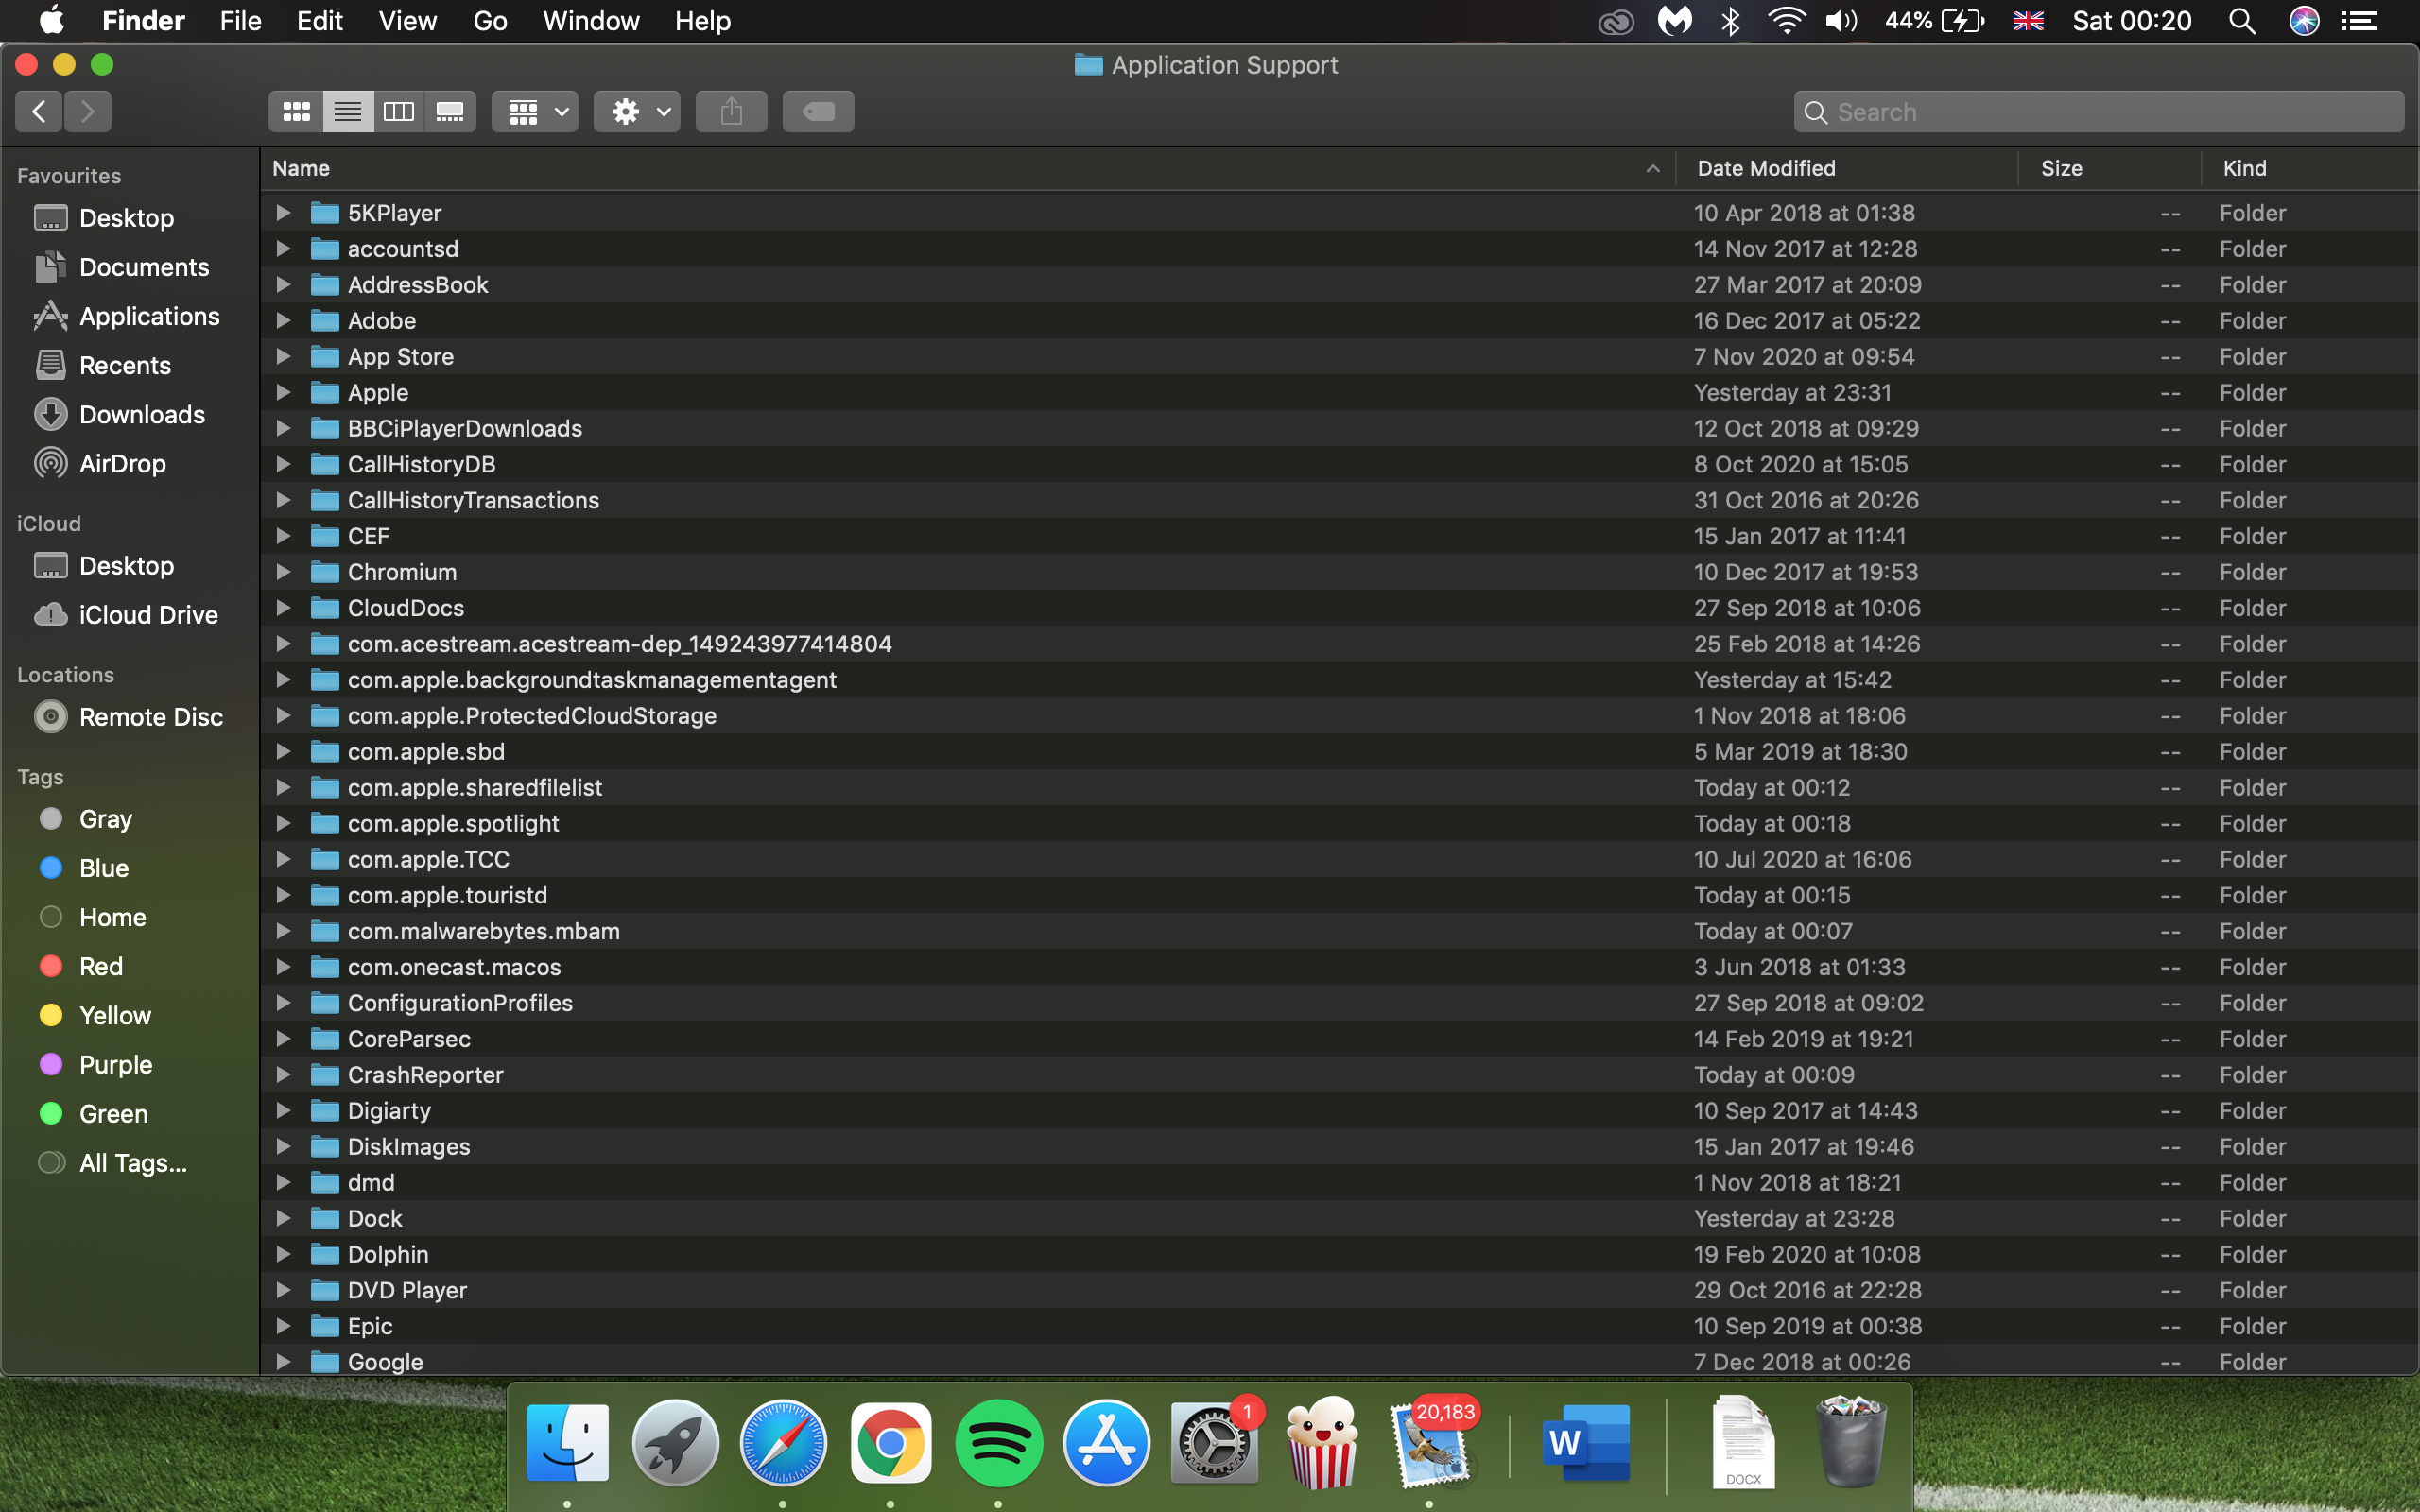Open Spotify from the Dock

[998, 1443]
